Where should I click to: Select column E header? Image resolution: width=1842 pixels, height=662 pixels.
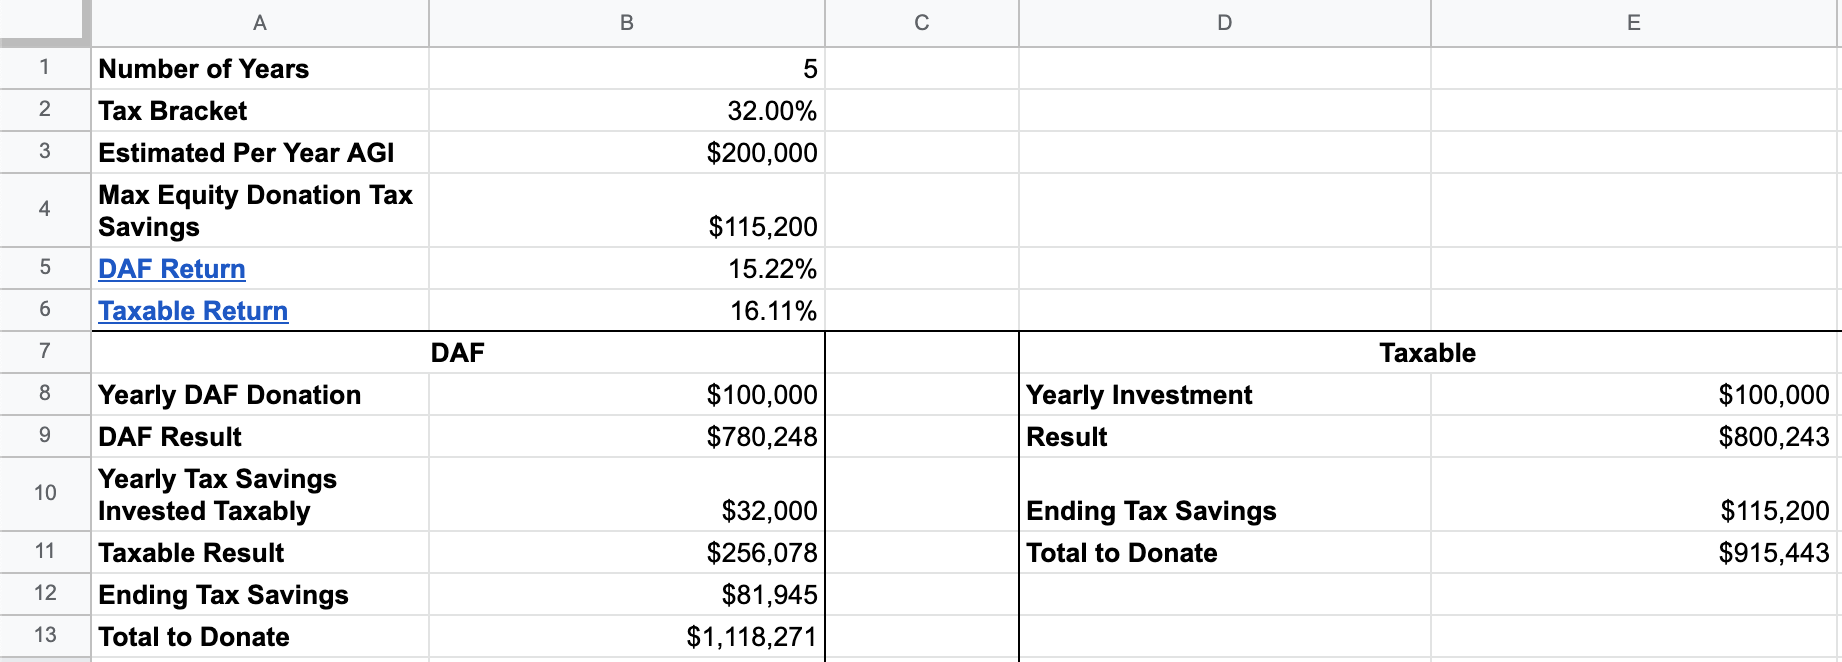tap(1634, 22)
